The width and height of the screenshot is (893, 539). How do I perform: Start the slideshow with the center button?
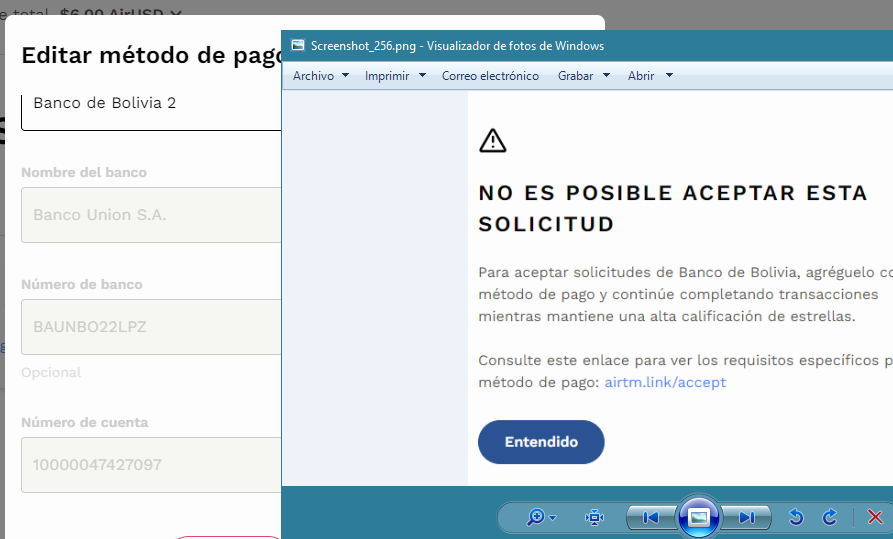[699, 517]
